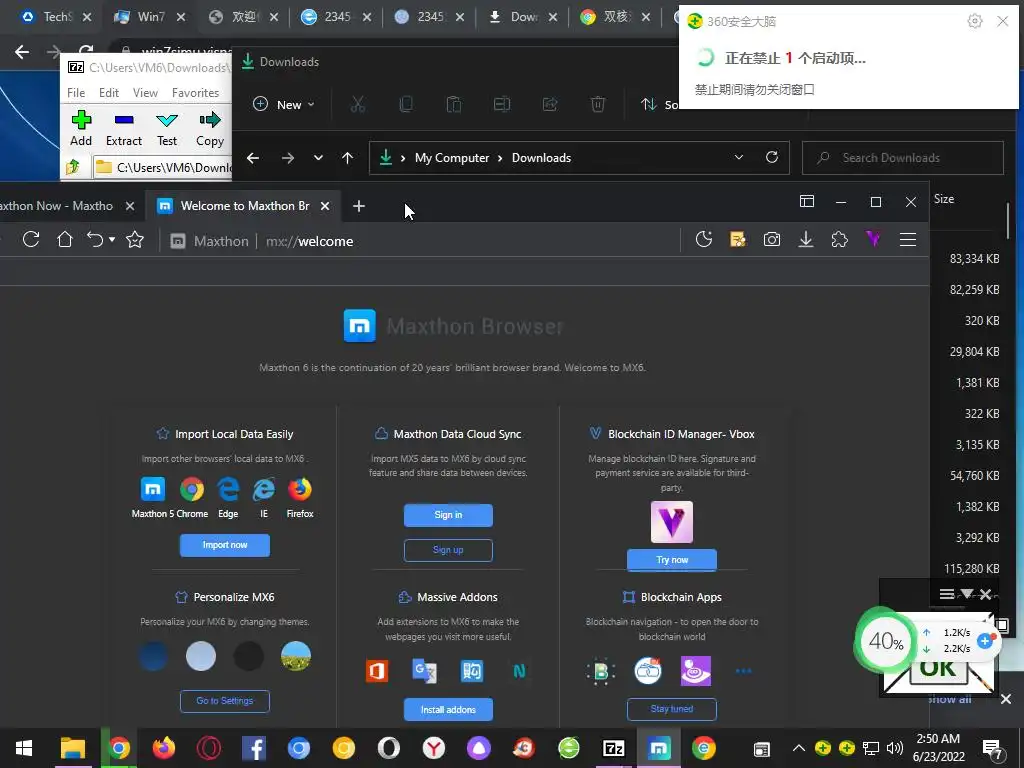This screenshot has width=1024, height=768.
Task: Select the Welcome to Maxthon Browser tab
Action: click(x=242, y=206)
